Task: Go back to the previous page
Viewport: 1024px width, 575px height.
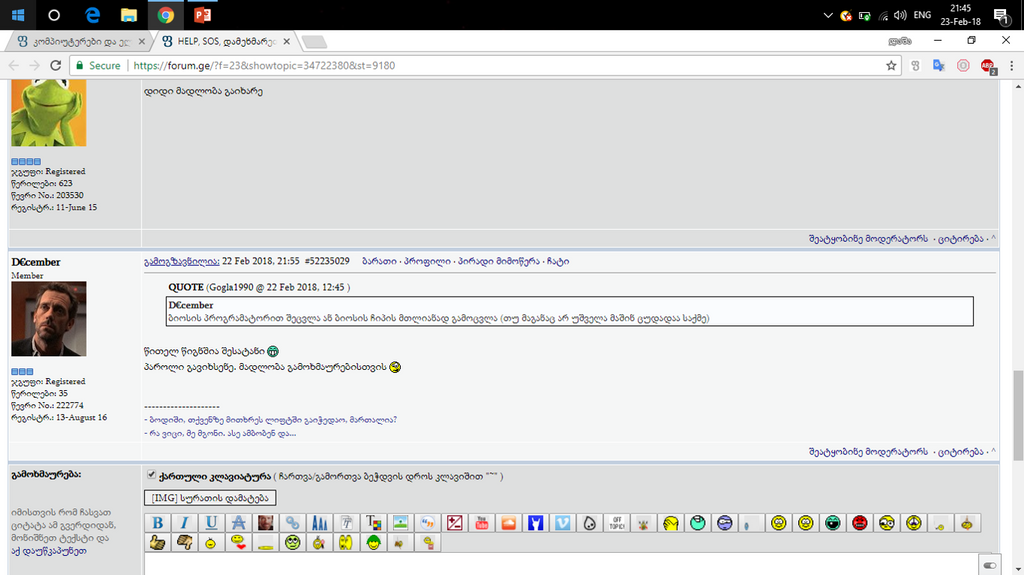Action: tap(14, 65)
